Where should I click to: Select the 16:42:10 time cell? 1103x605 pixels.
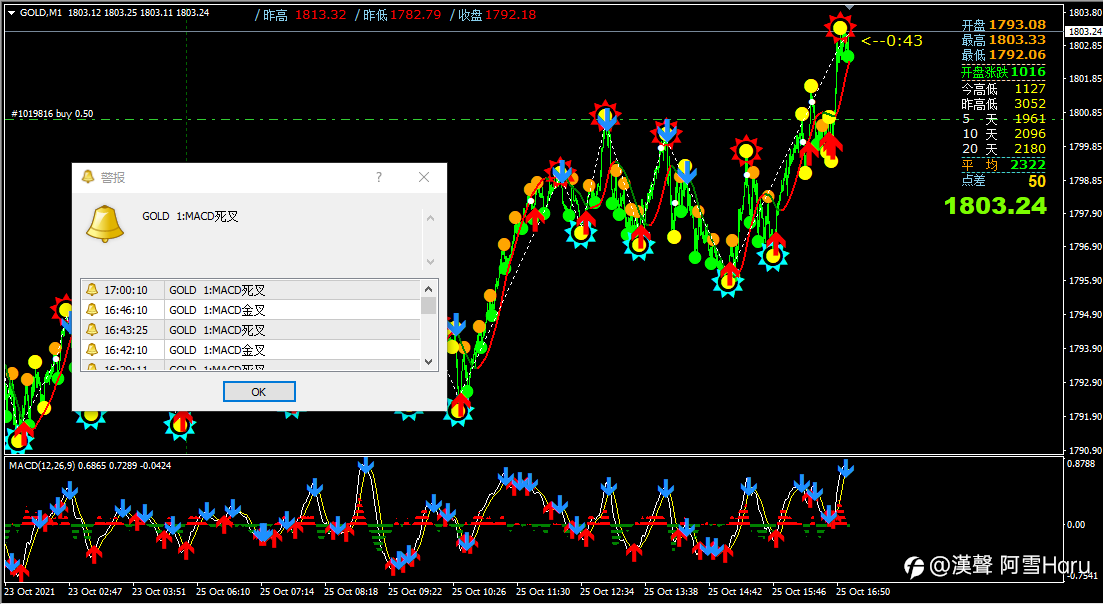[126, 350]
